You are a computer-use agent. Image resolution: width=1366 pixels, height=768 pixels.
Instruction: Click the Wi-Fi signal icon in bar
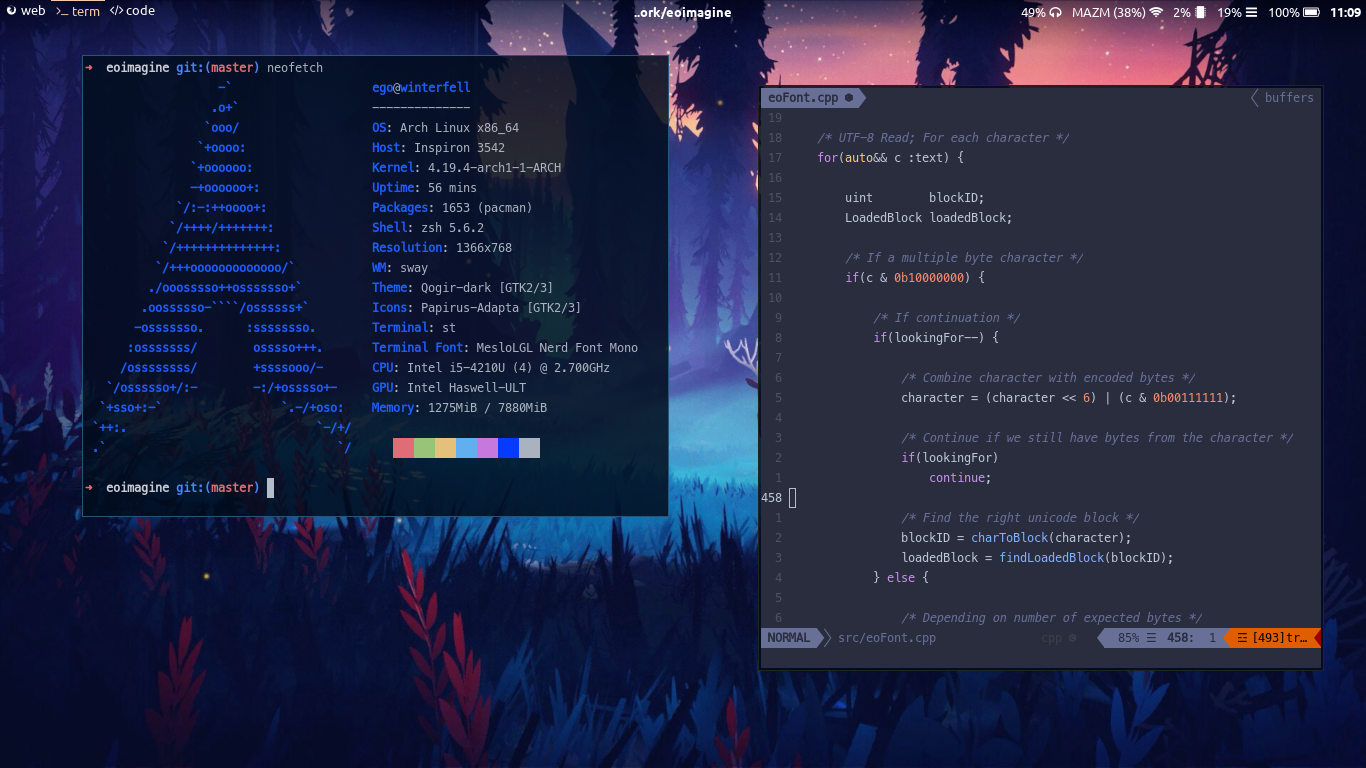click(x=1156, y=12)
